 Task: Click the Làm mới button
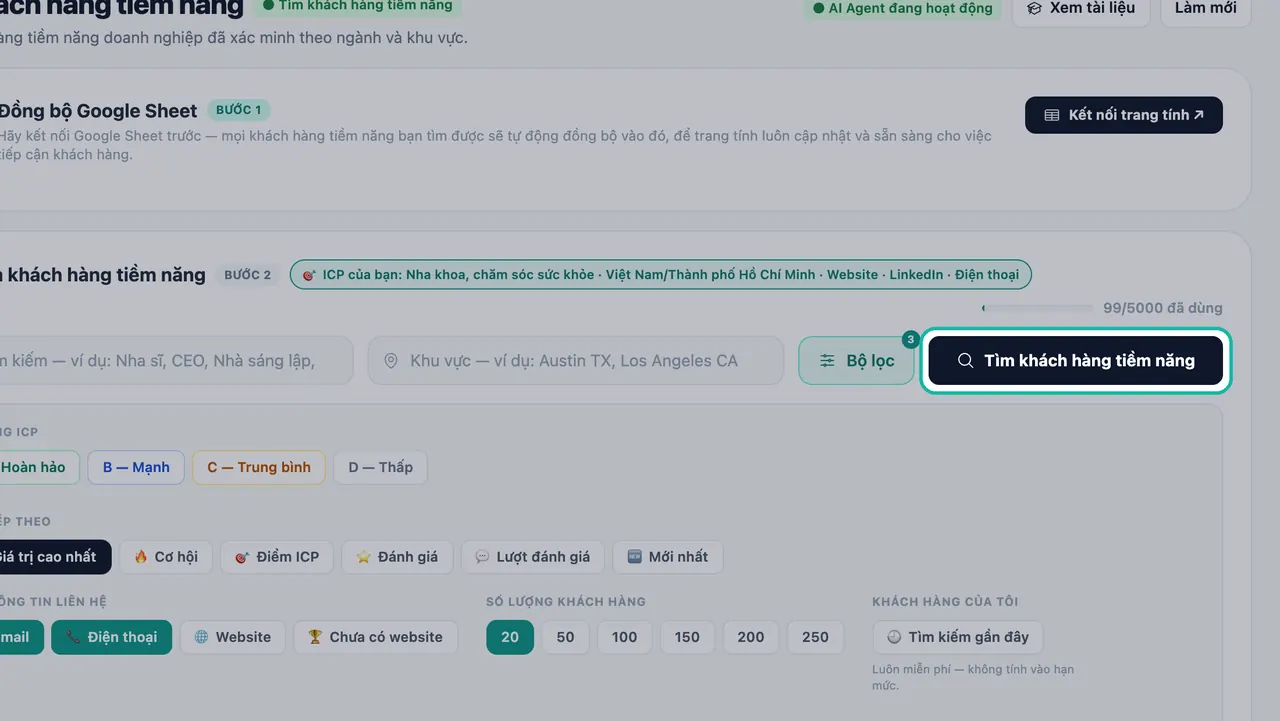point(1205,9)
